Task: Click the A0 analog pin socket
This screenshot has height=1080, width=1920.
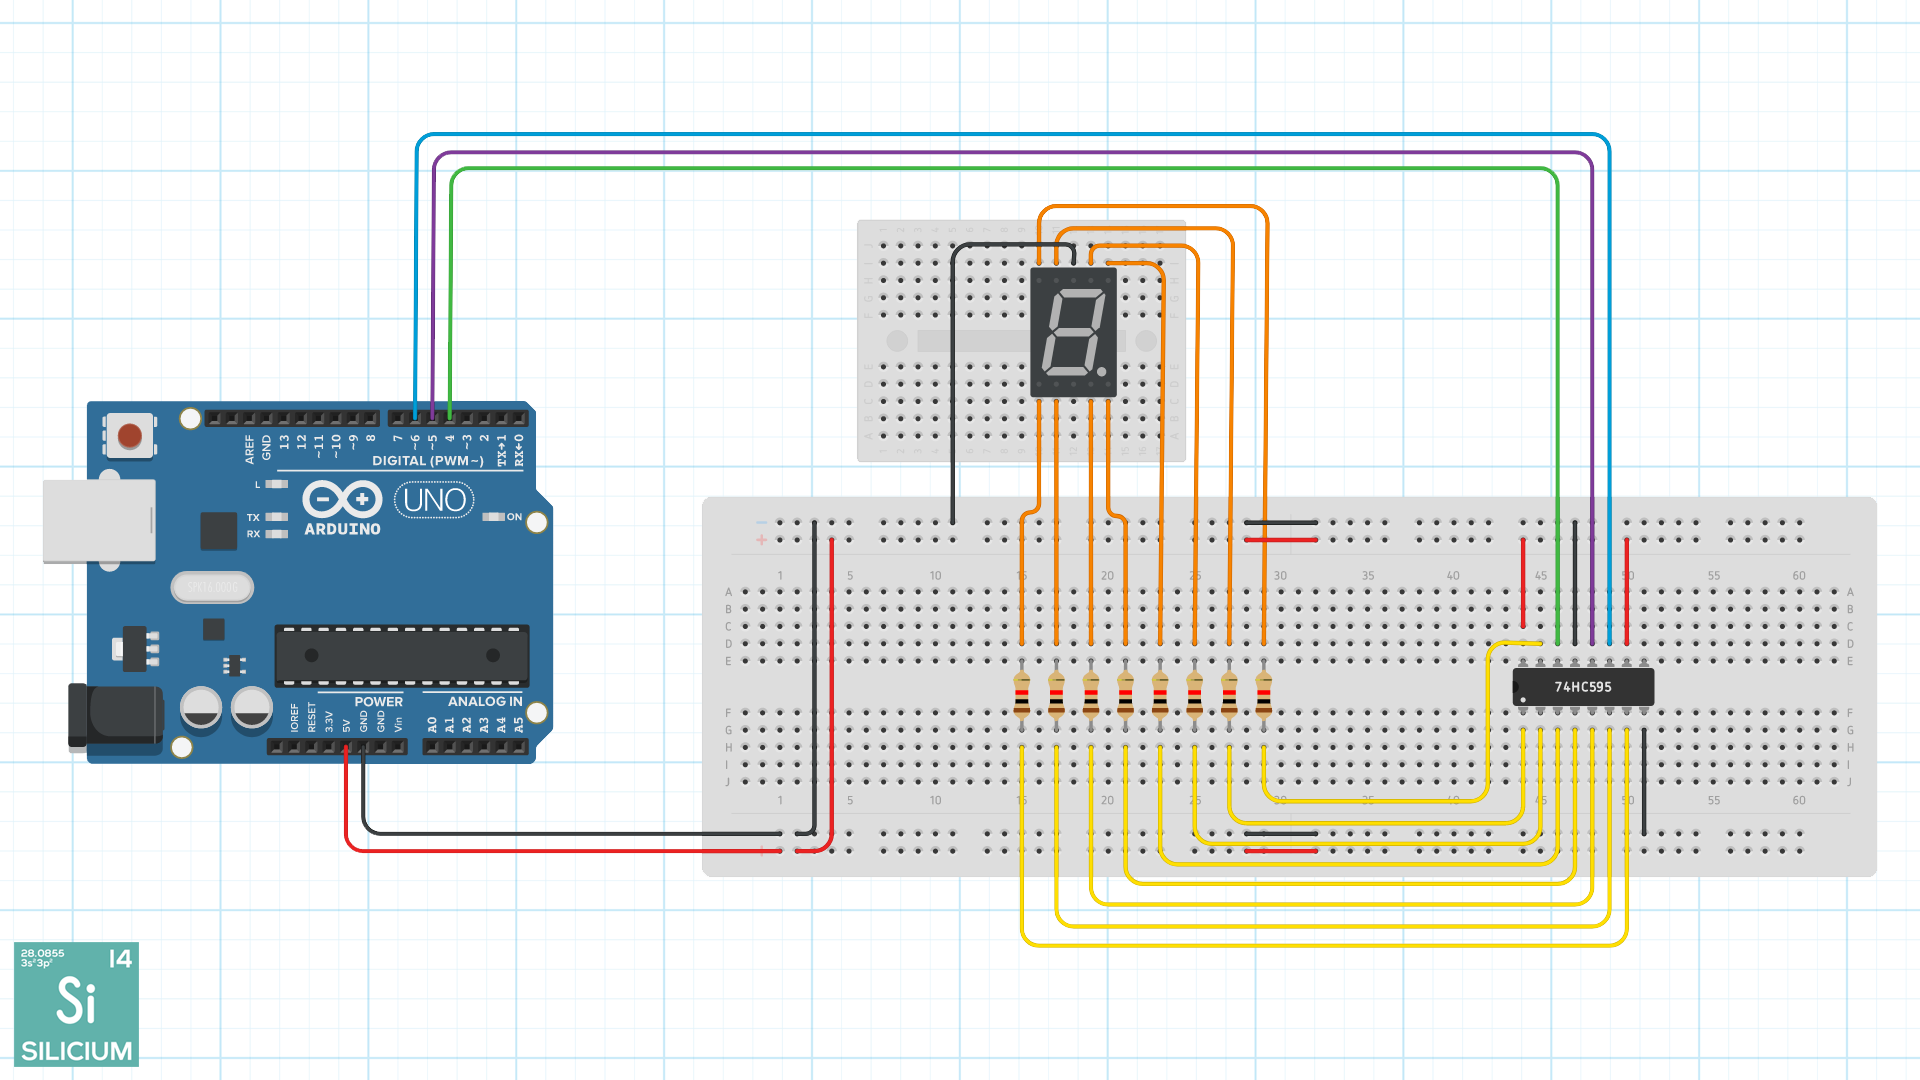Action: pos(432,746)
